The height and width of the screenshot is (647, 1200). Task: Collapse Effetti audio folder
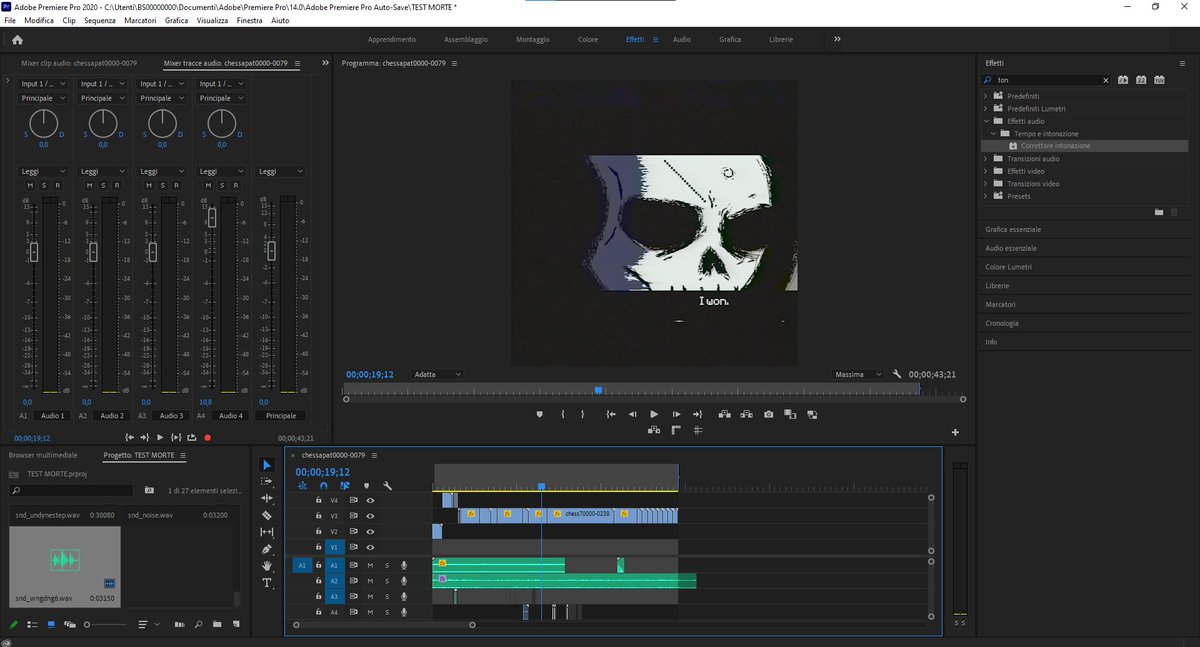click(x=986, y=121)
